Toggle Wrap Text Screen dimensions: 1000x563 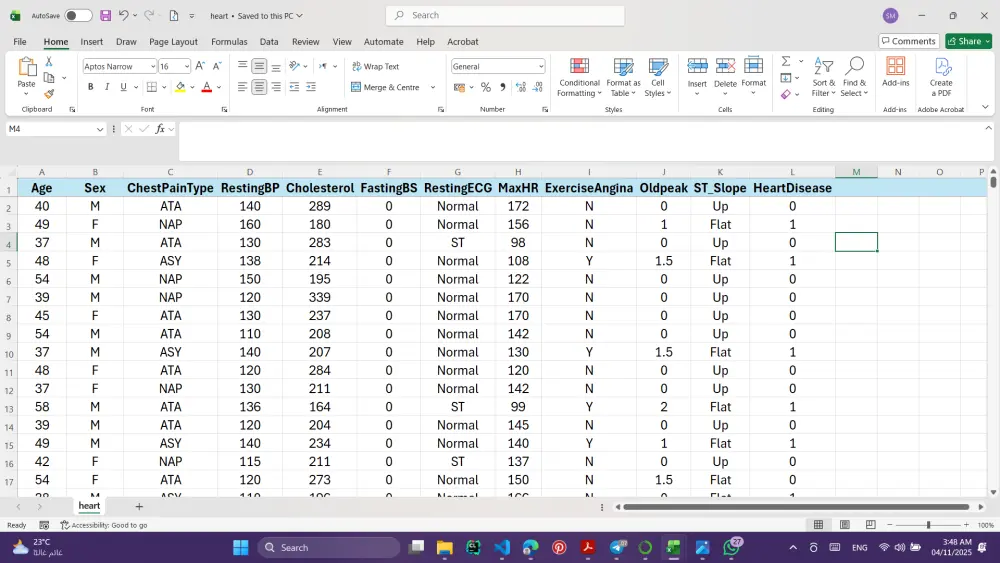pyautogui.click(x=376, y=66)
